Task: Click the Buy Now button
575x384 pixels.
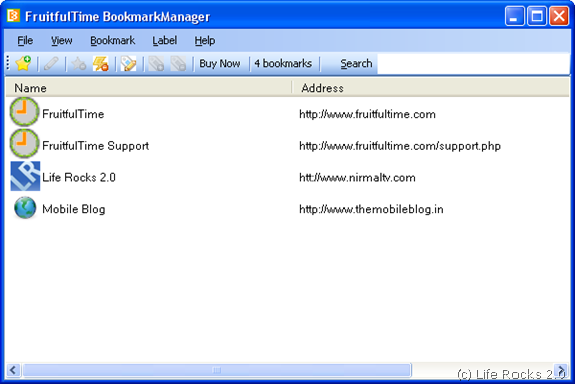Action: coord(220,63)
